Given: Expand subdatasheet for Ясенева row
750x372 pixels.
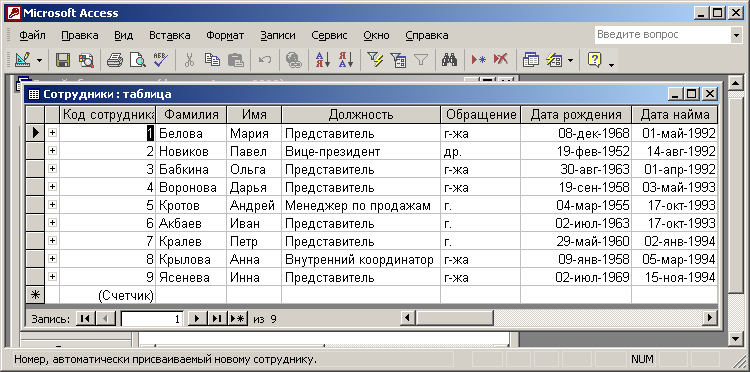Looking at the screenshot, I should [x=52, y=276].
